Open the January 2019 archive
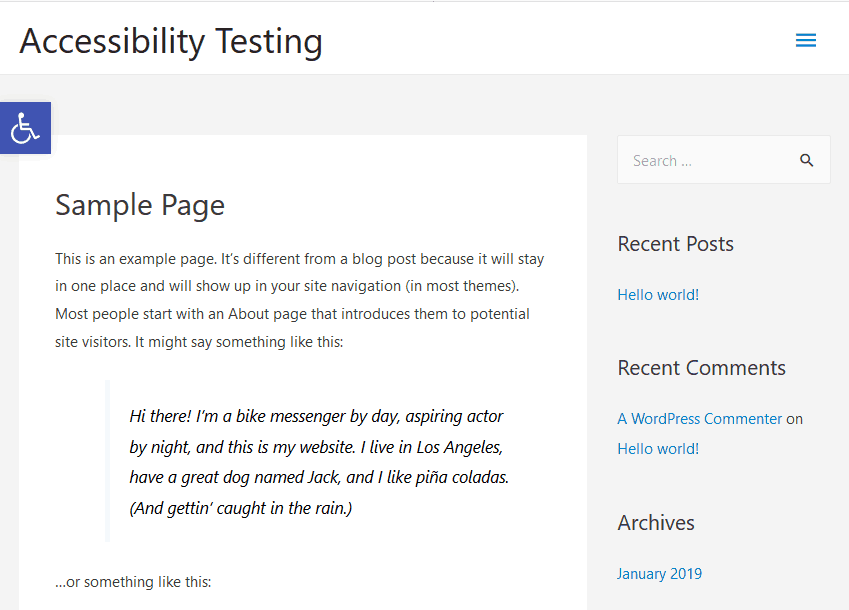This screenshot has height=610, width=849. point(659,573)
